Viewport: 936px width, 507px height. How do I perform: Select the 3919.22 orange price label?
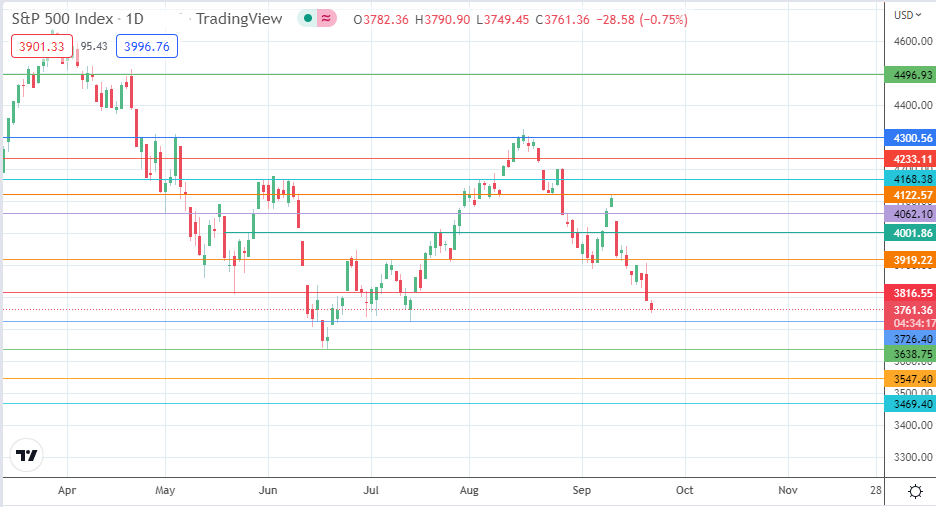click(910, 260)
